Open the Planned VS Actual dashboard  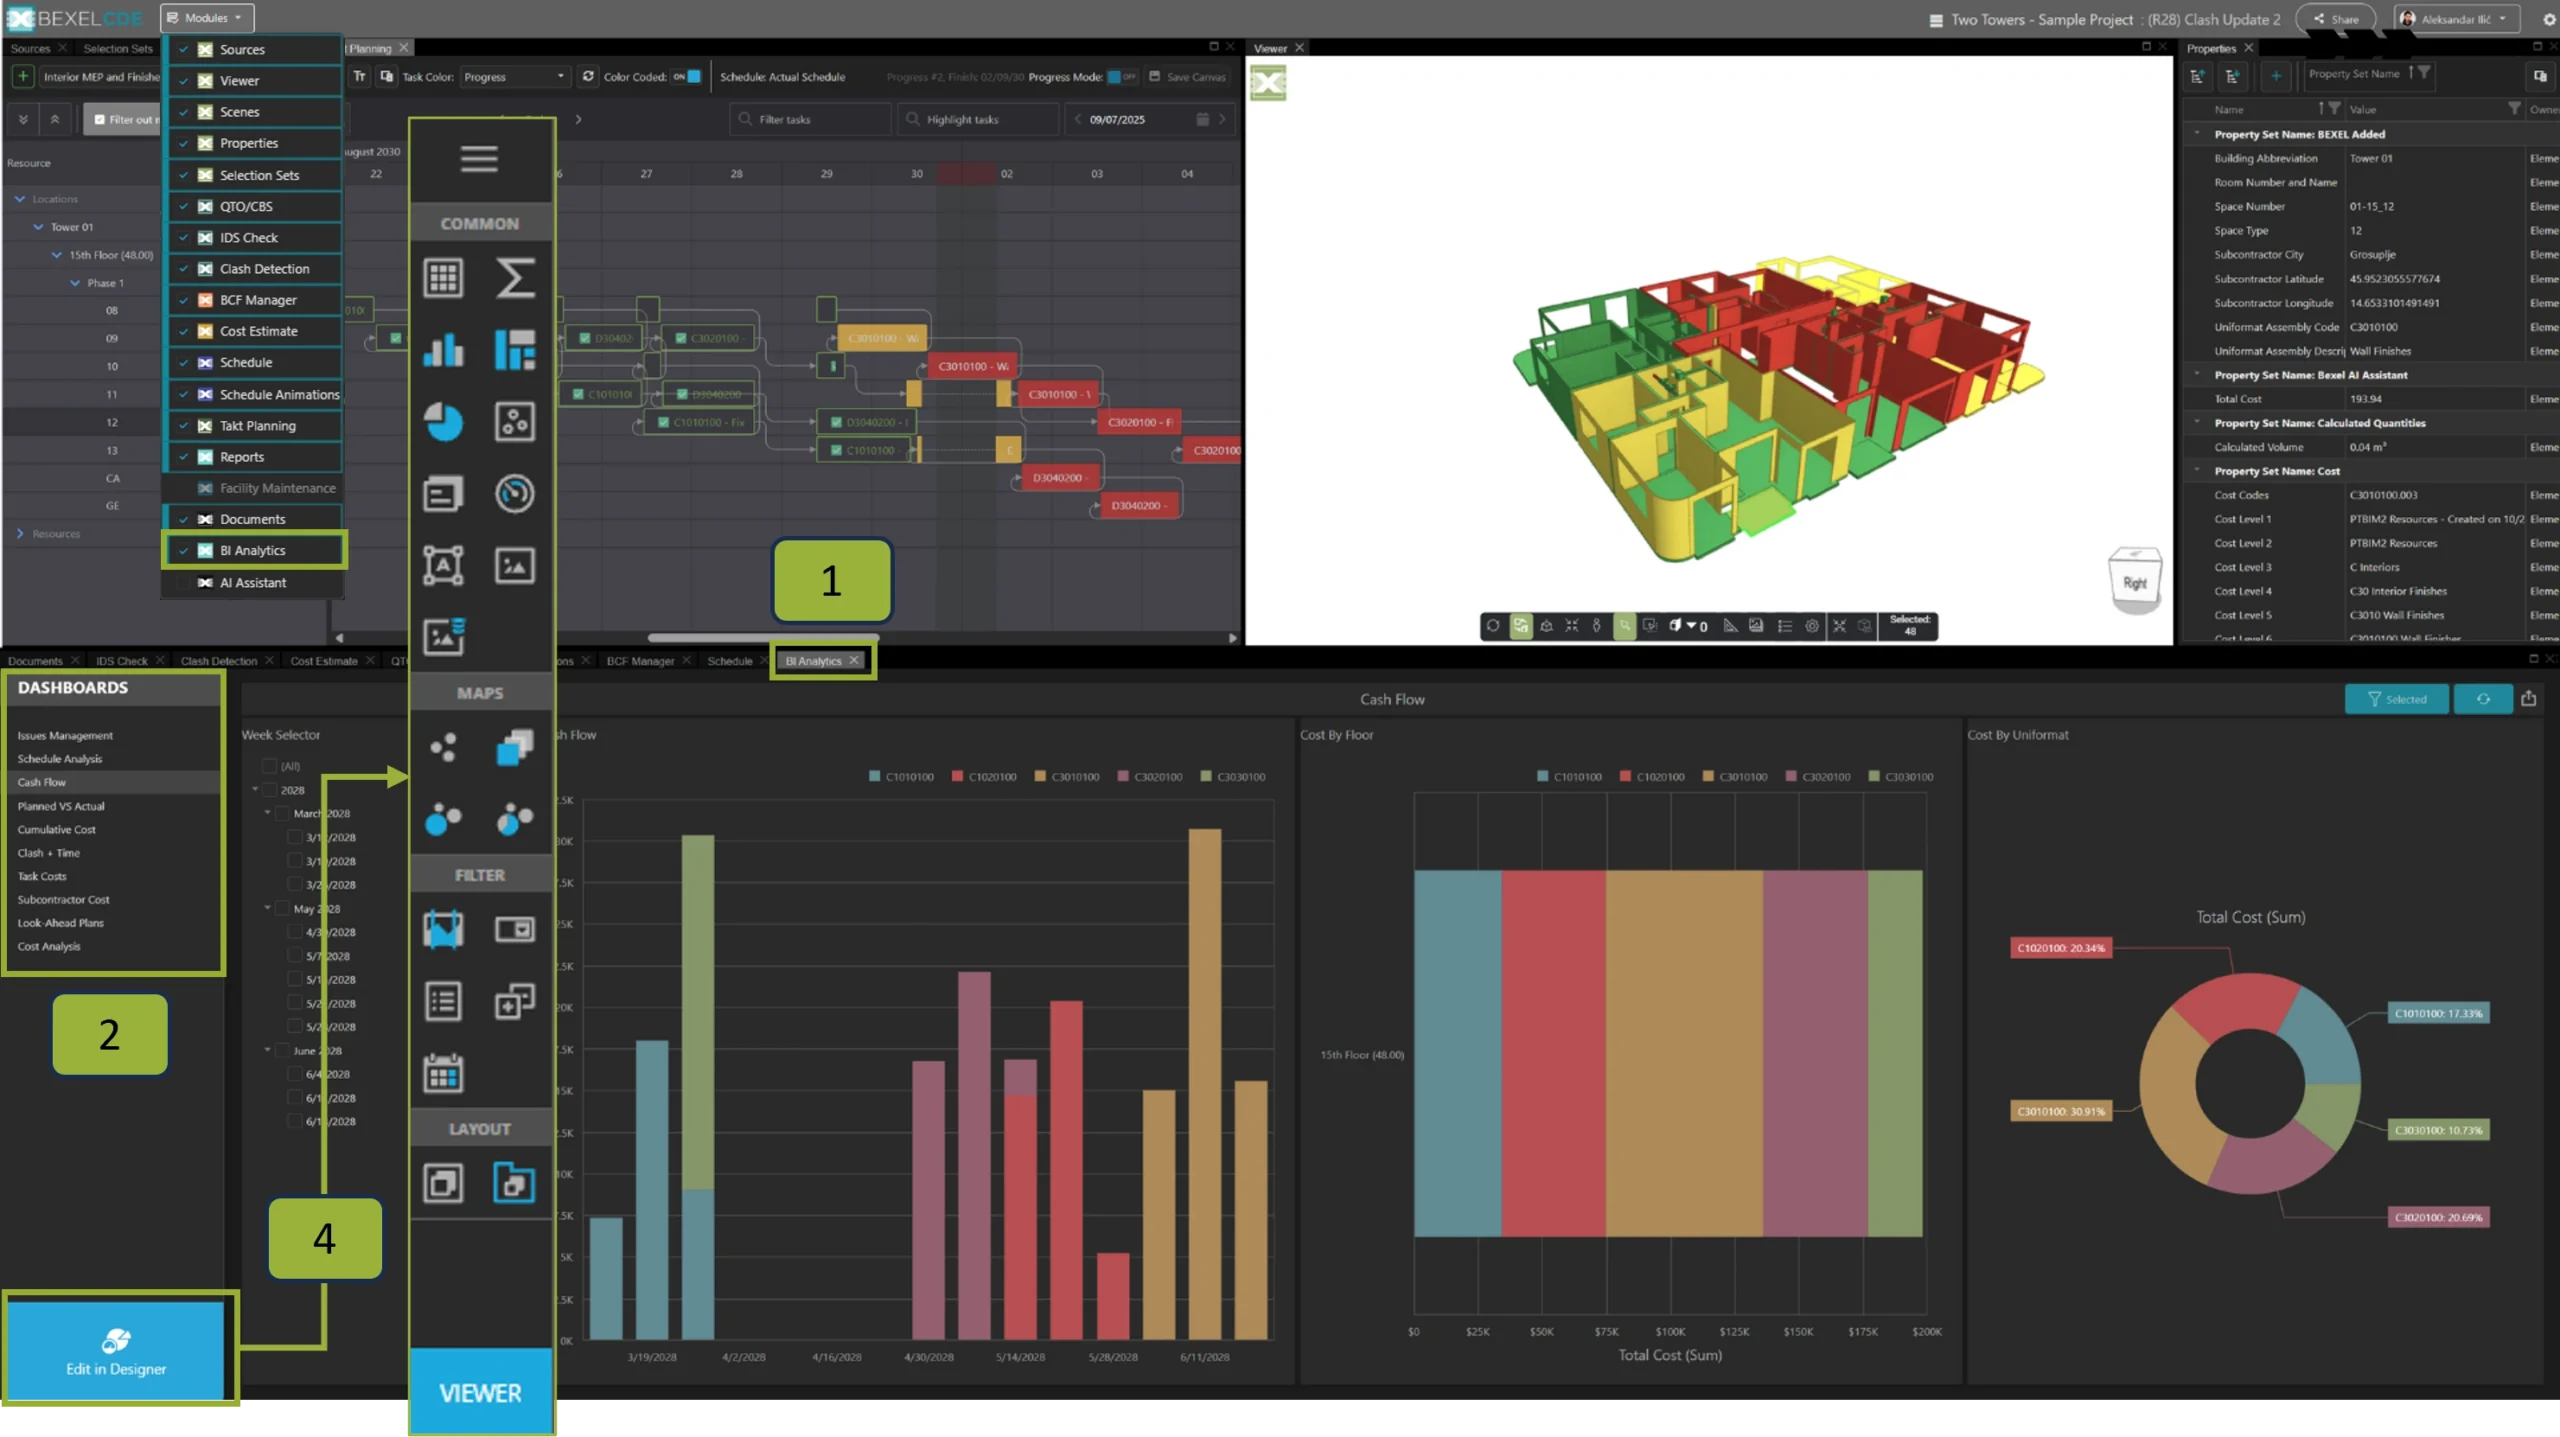pos(61,806)
